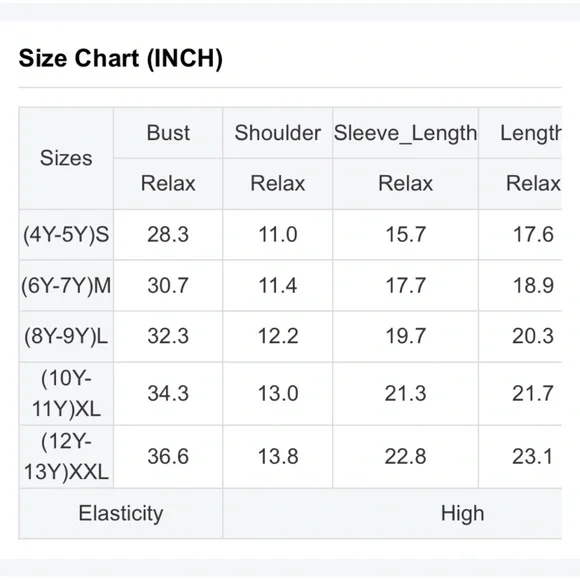Click shoulder value 11.4
The height and width of the screenshot is (580, 580).
pos(277,286)
